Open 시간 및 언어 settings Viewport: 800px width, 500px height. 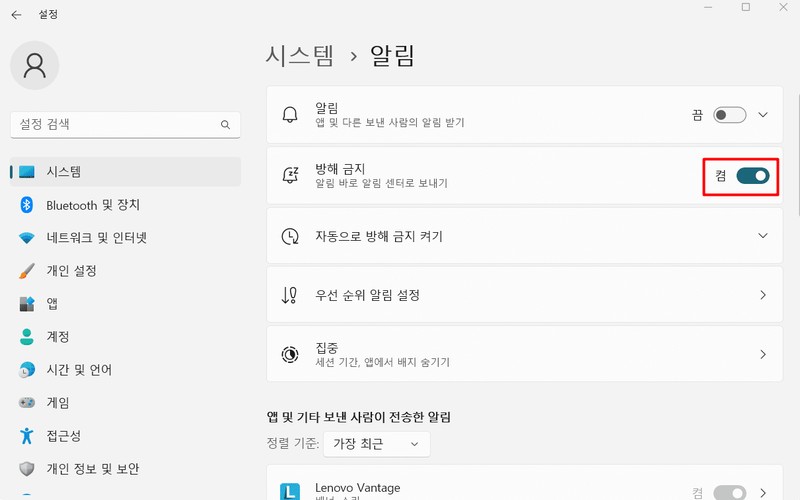(x=126, y=370)
